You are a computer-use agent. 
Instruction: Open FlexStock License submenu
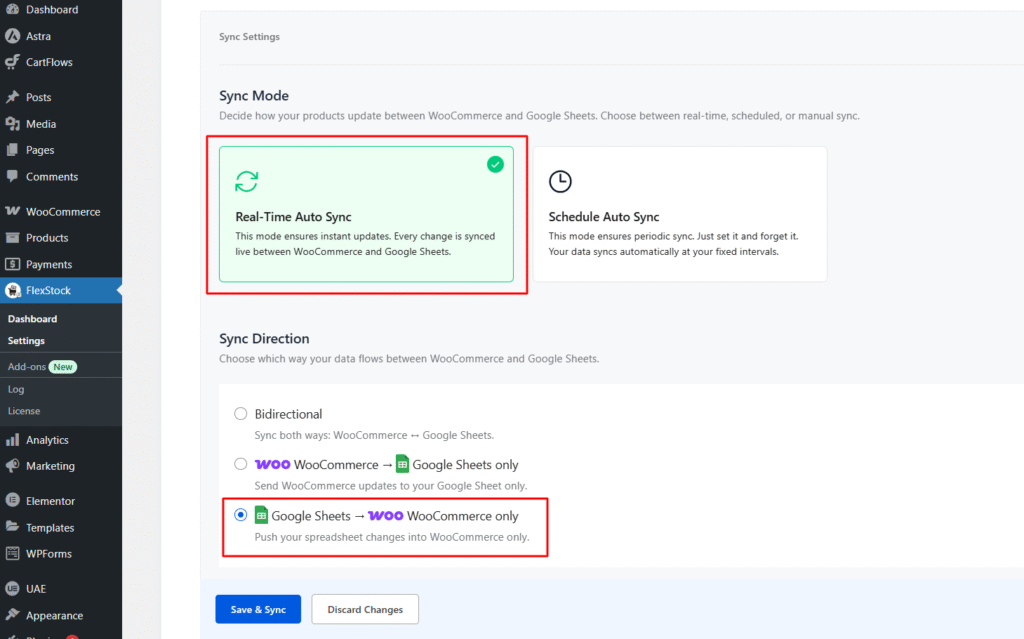(24, 411)
